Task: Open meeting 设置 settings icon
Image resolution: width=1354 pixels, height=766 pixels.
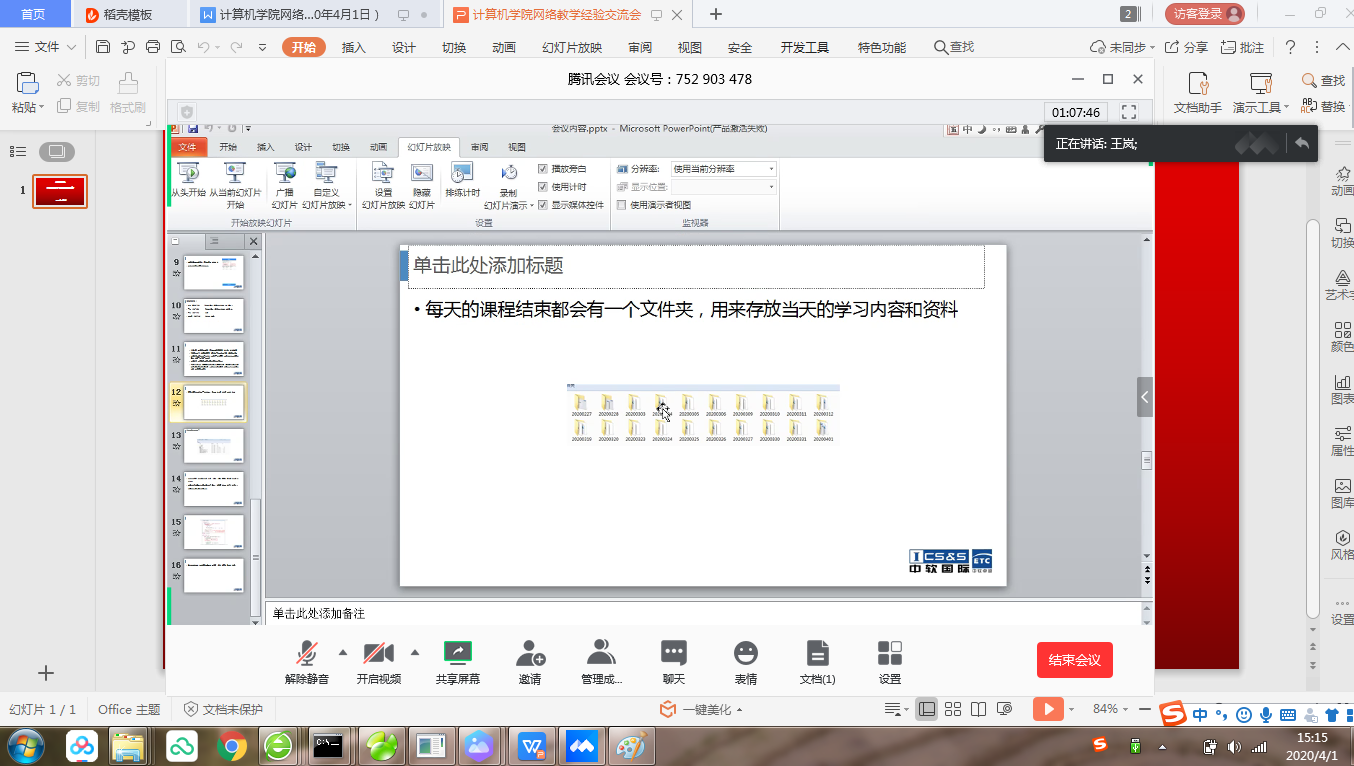Action: point(889,654)
